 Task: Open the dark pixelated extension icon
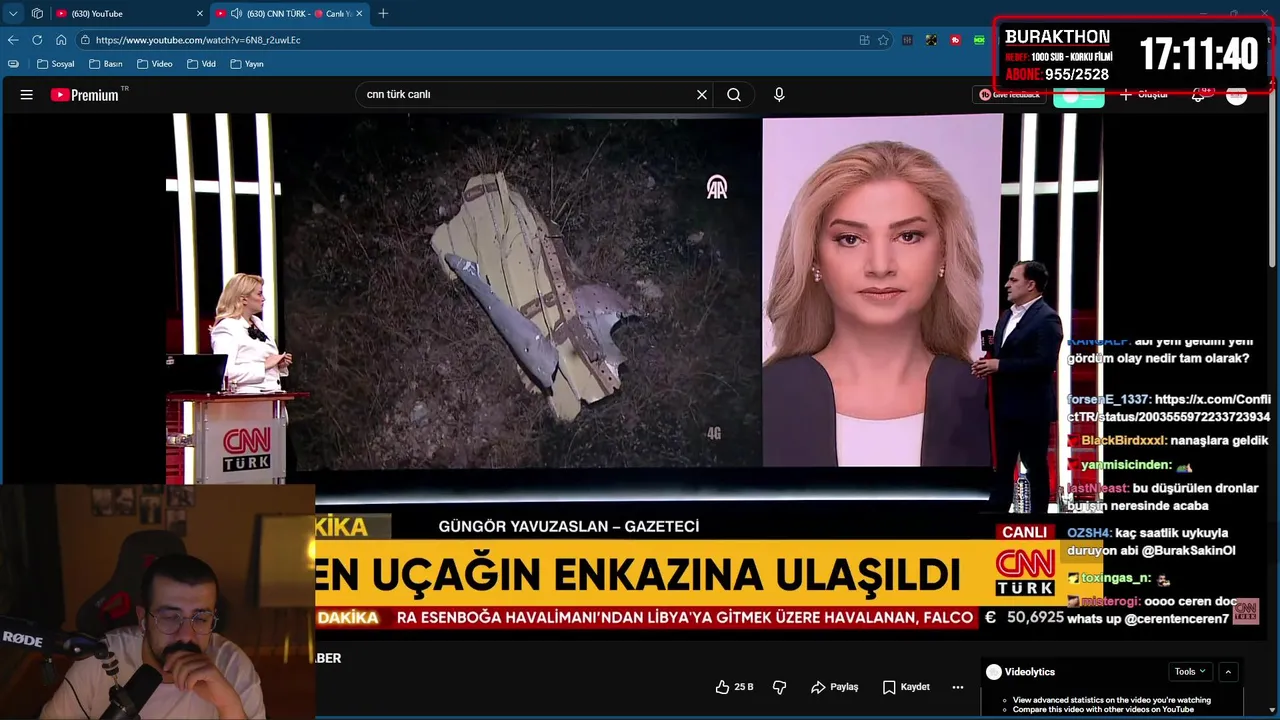931,40
